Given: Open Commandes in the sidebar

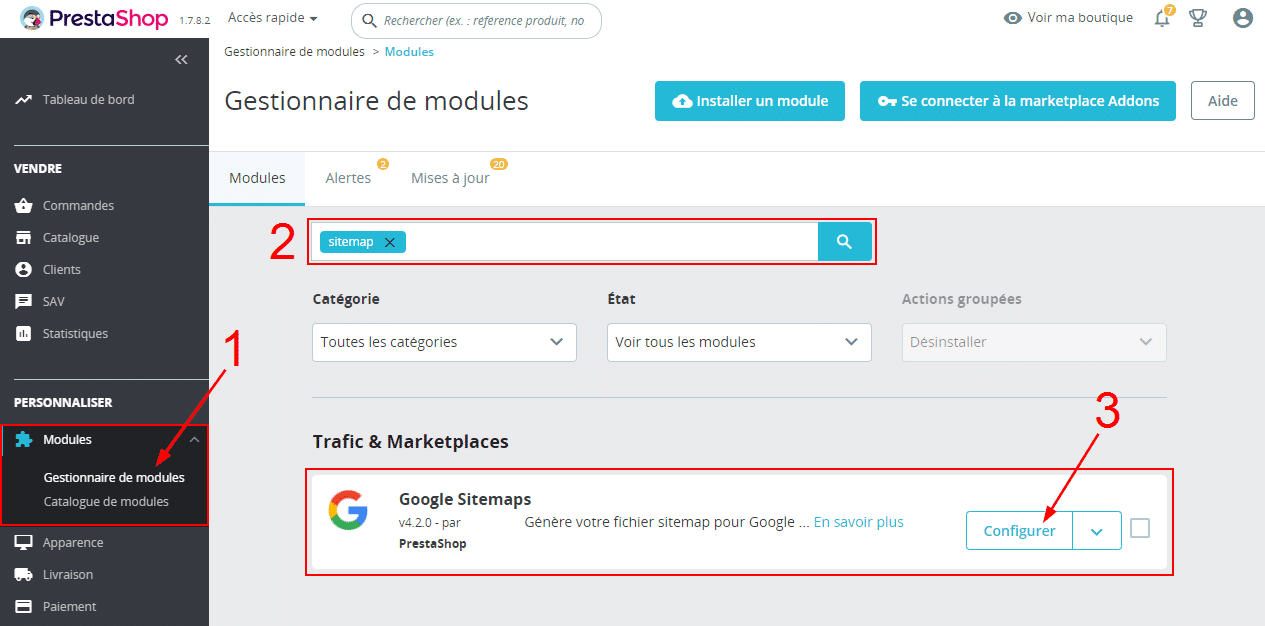Looking at the screenshot, I should pyautogui.click(x=78, y=205).
